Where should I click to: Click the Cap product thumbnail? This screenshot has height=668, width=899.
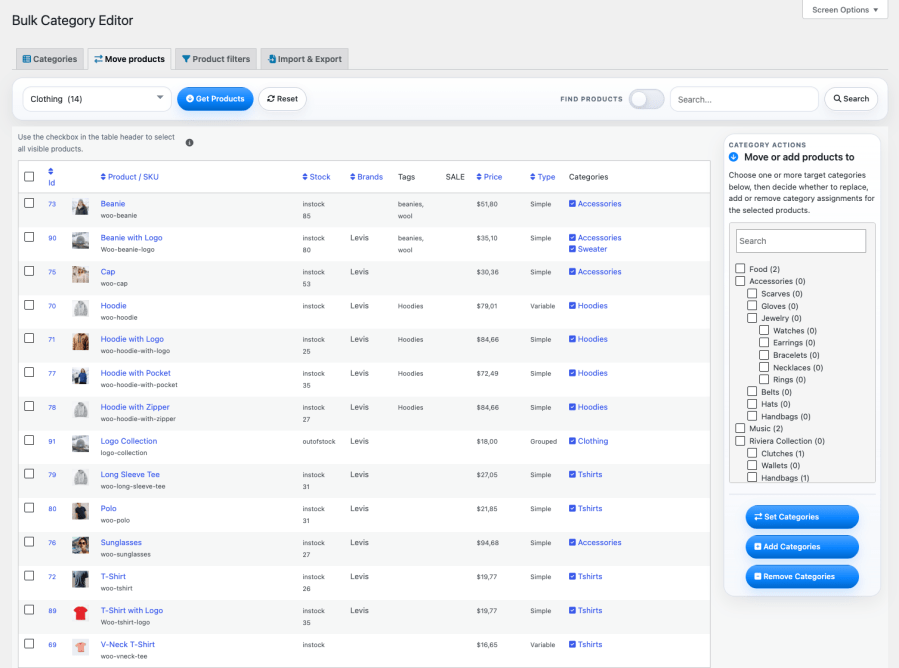click(x=80, y=274)
